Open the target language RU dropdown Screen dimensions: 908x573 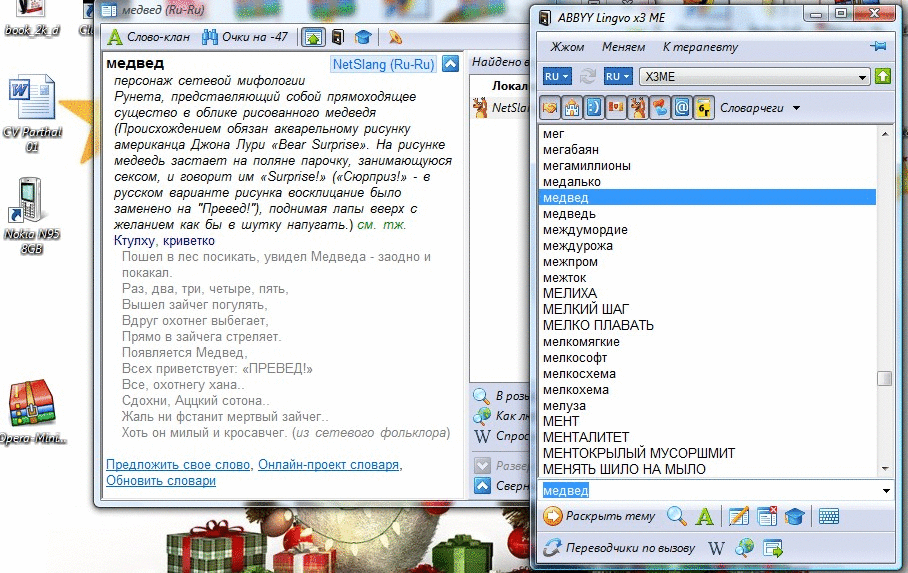click(618, 76)
